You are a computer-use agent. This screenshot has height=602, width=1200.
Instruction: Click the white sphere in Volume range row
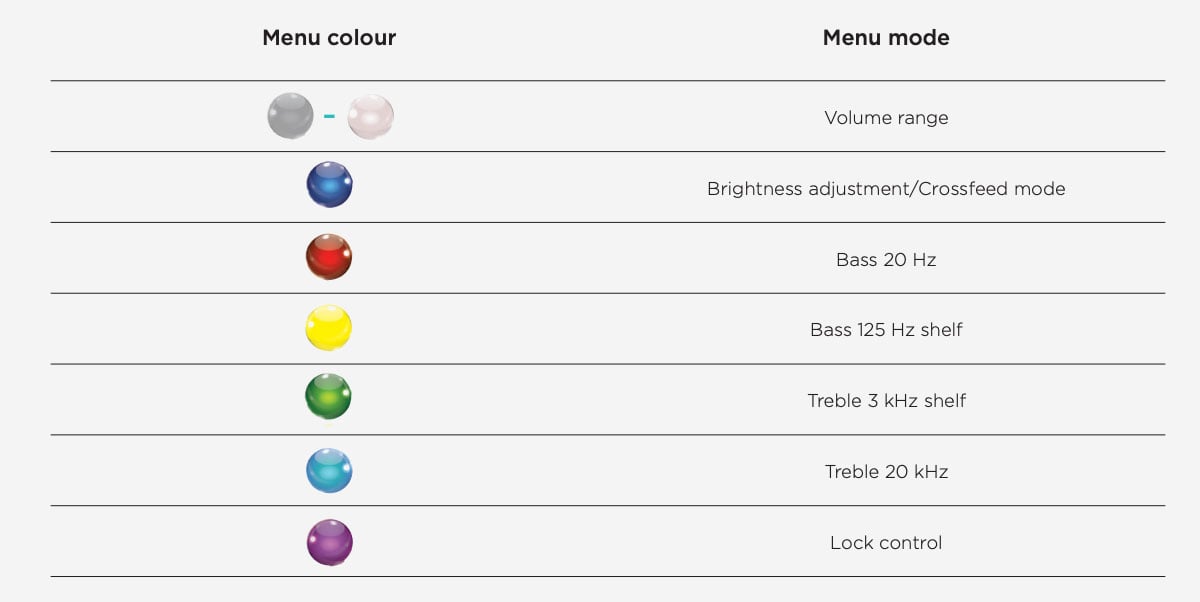coord(370,116)
